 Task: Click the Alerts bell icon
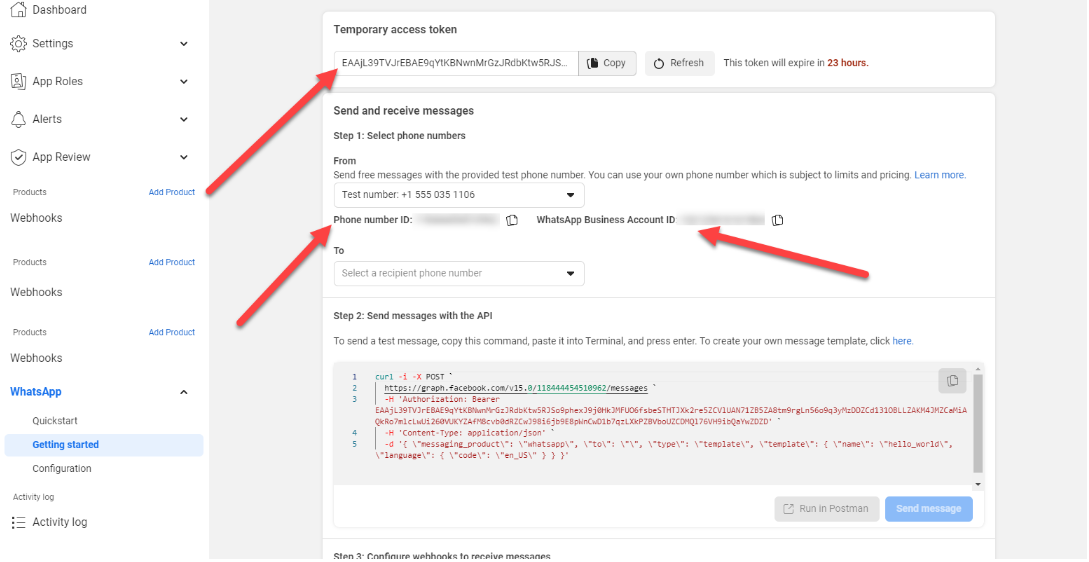pyautogui.click(x=19, y=119)
